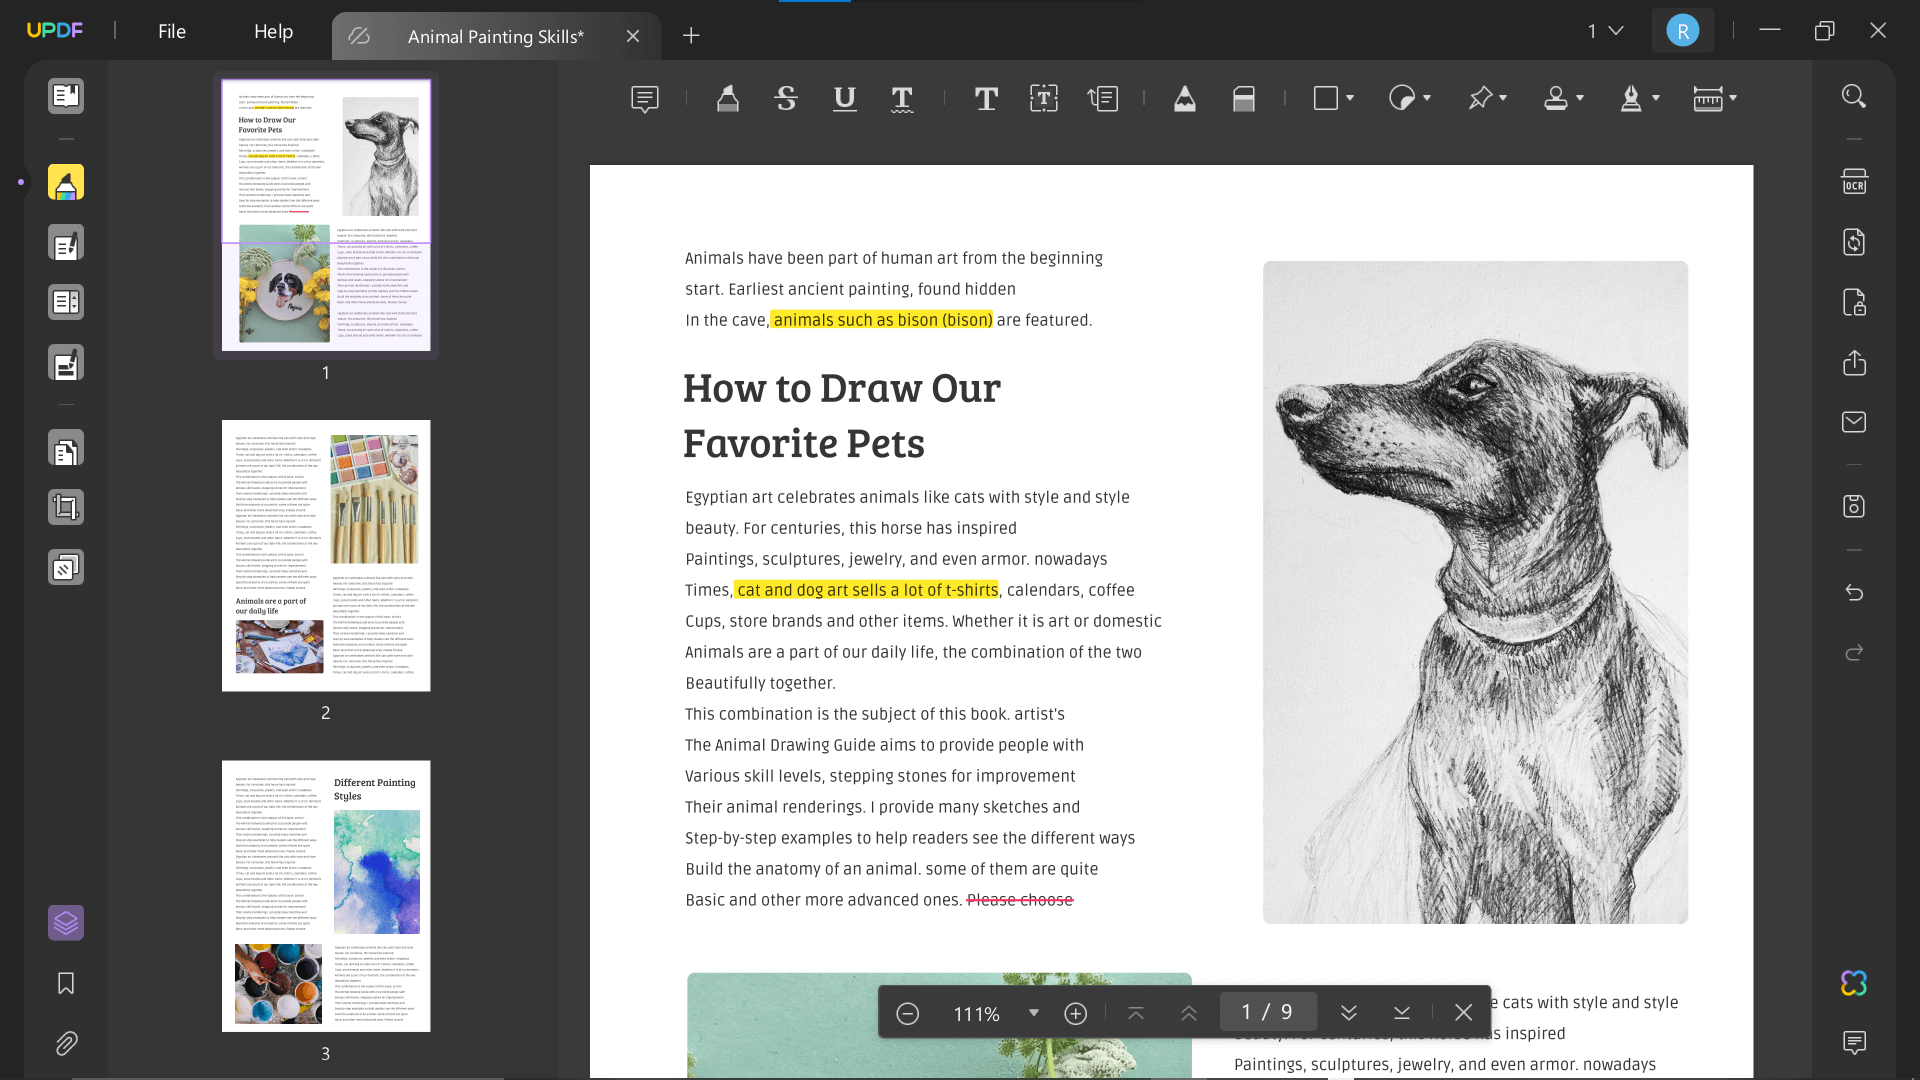Open page 3 thumbnail
This screenshot has height=1080, width=1920.
click(x=325, y=895)
